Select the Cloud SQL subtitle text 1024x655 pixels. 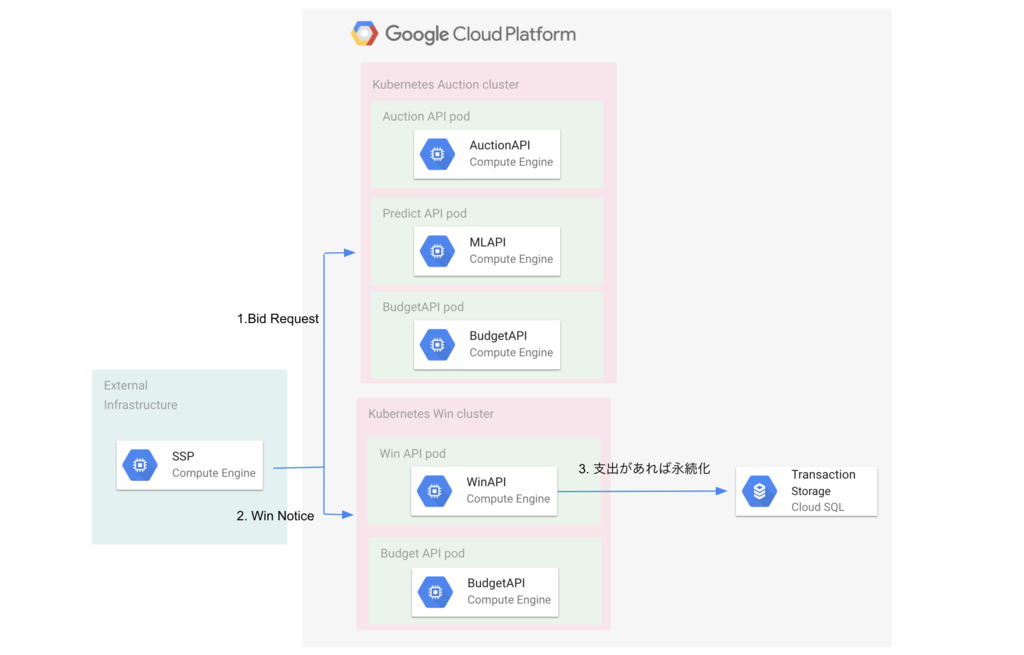817,507
